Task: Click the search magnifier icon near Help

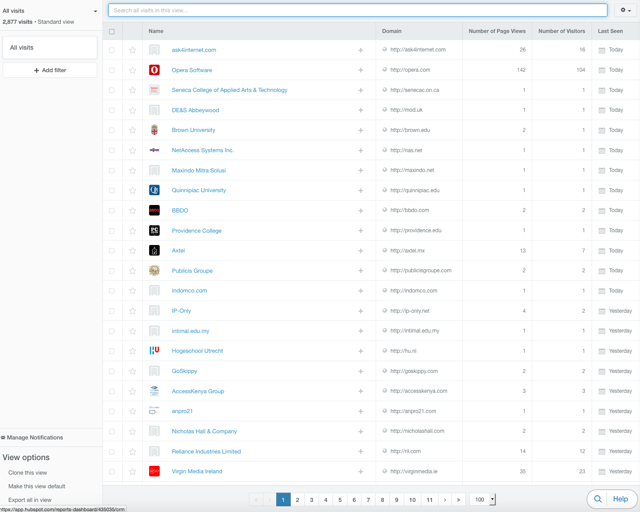Action: (x=598, y=499)
